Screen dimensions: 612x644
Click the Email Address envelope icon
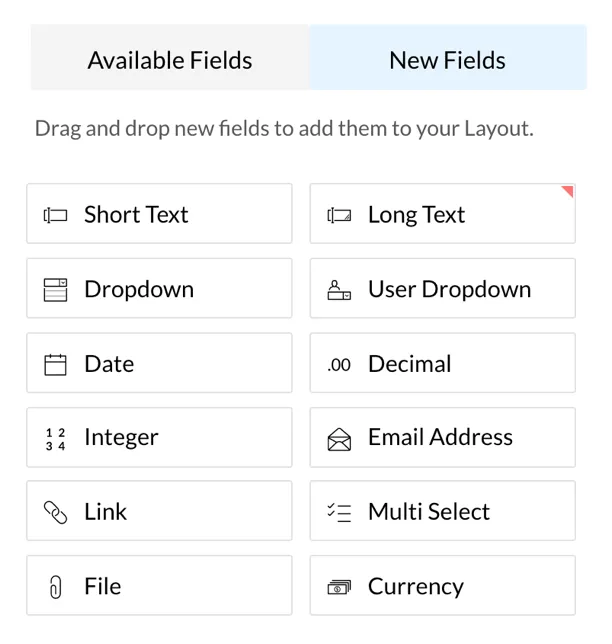click(x=339, y=439)
